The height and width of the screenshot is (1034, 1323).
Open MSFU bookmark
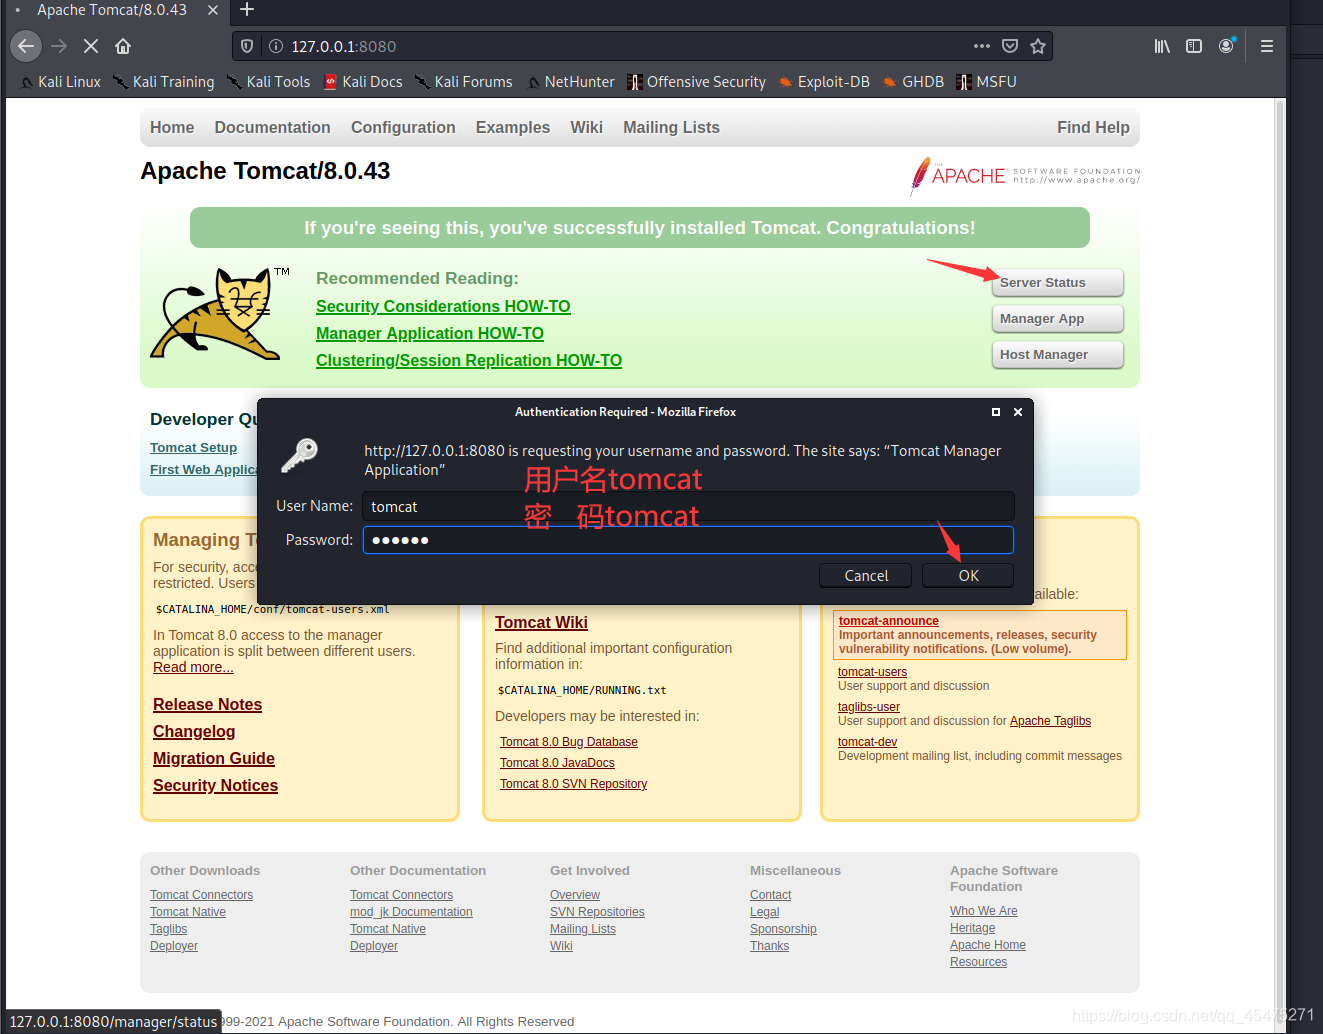click(x=986, y=82)
